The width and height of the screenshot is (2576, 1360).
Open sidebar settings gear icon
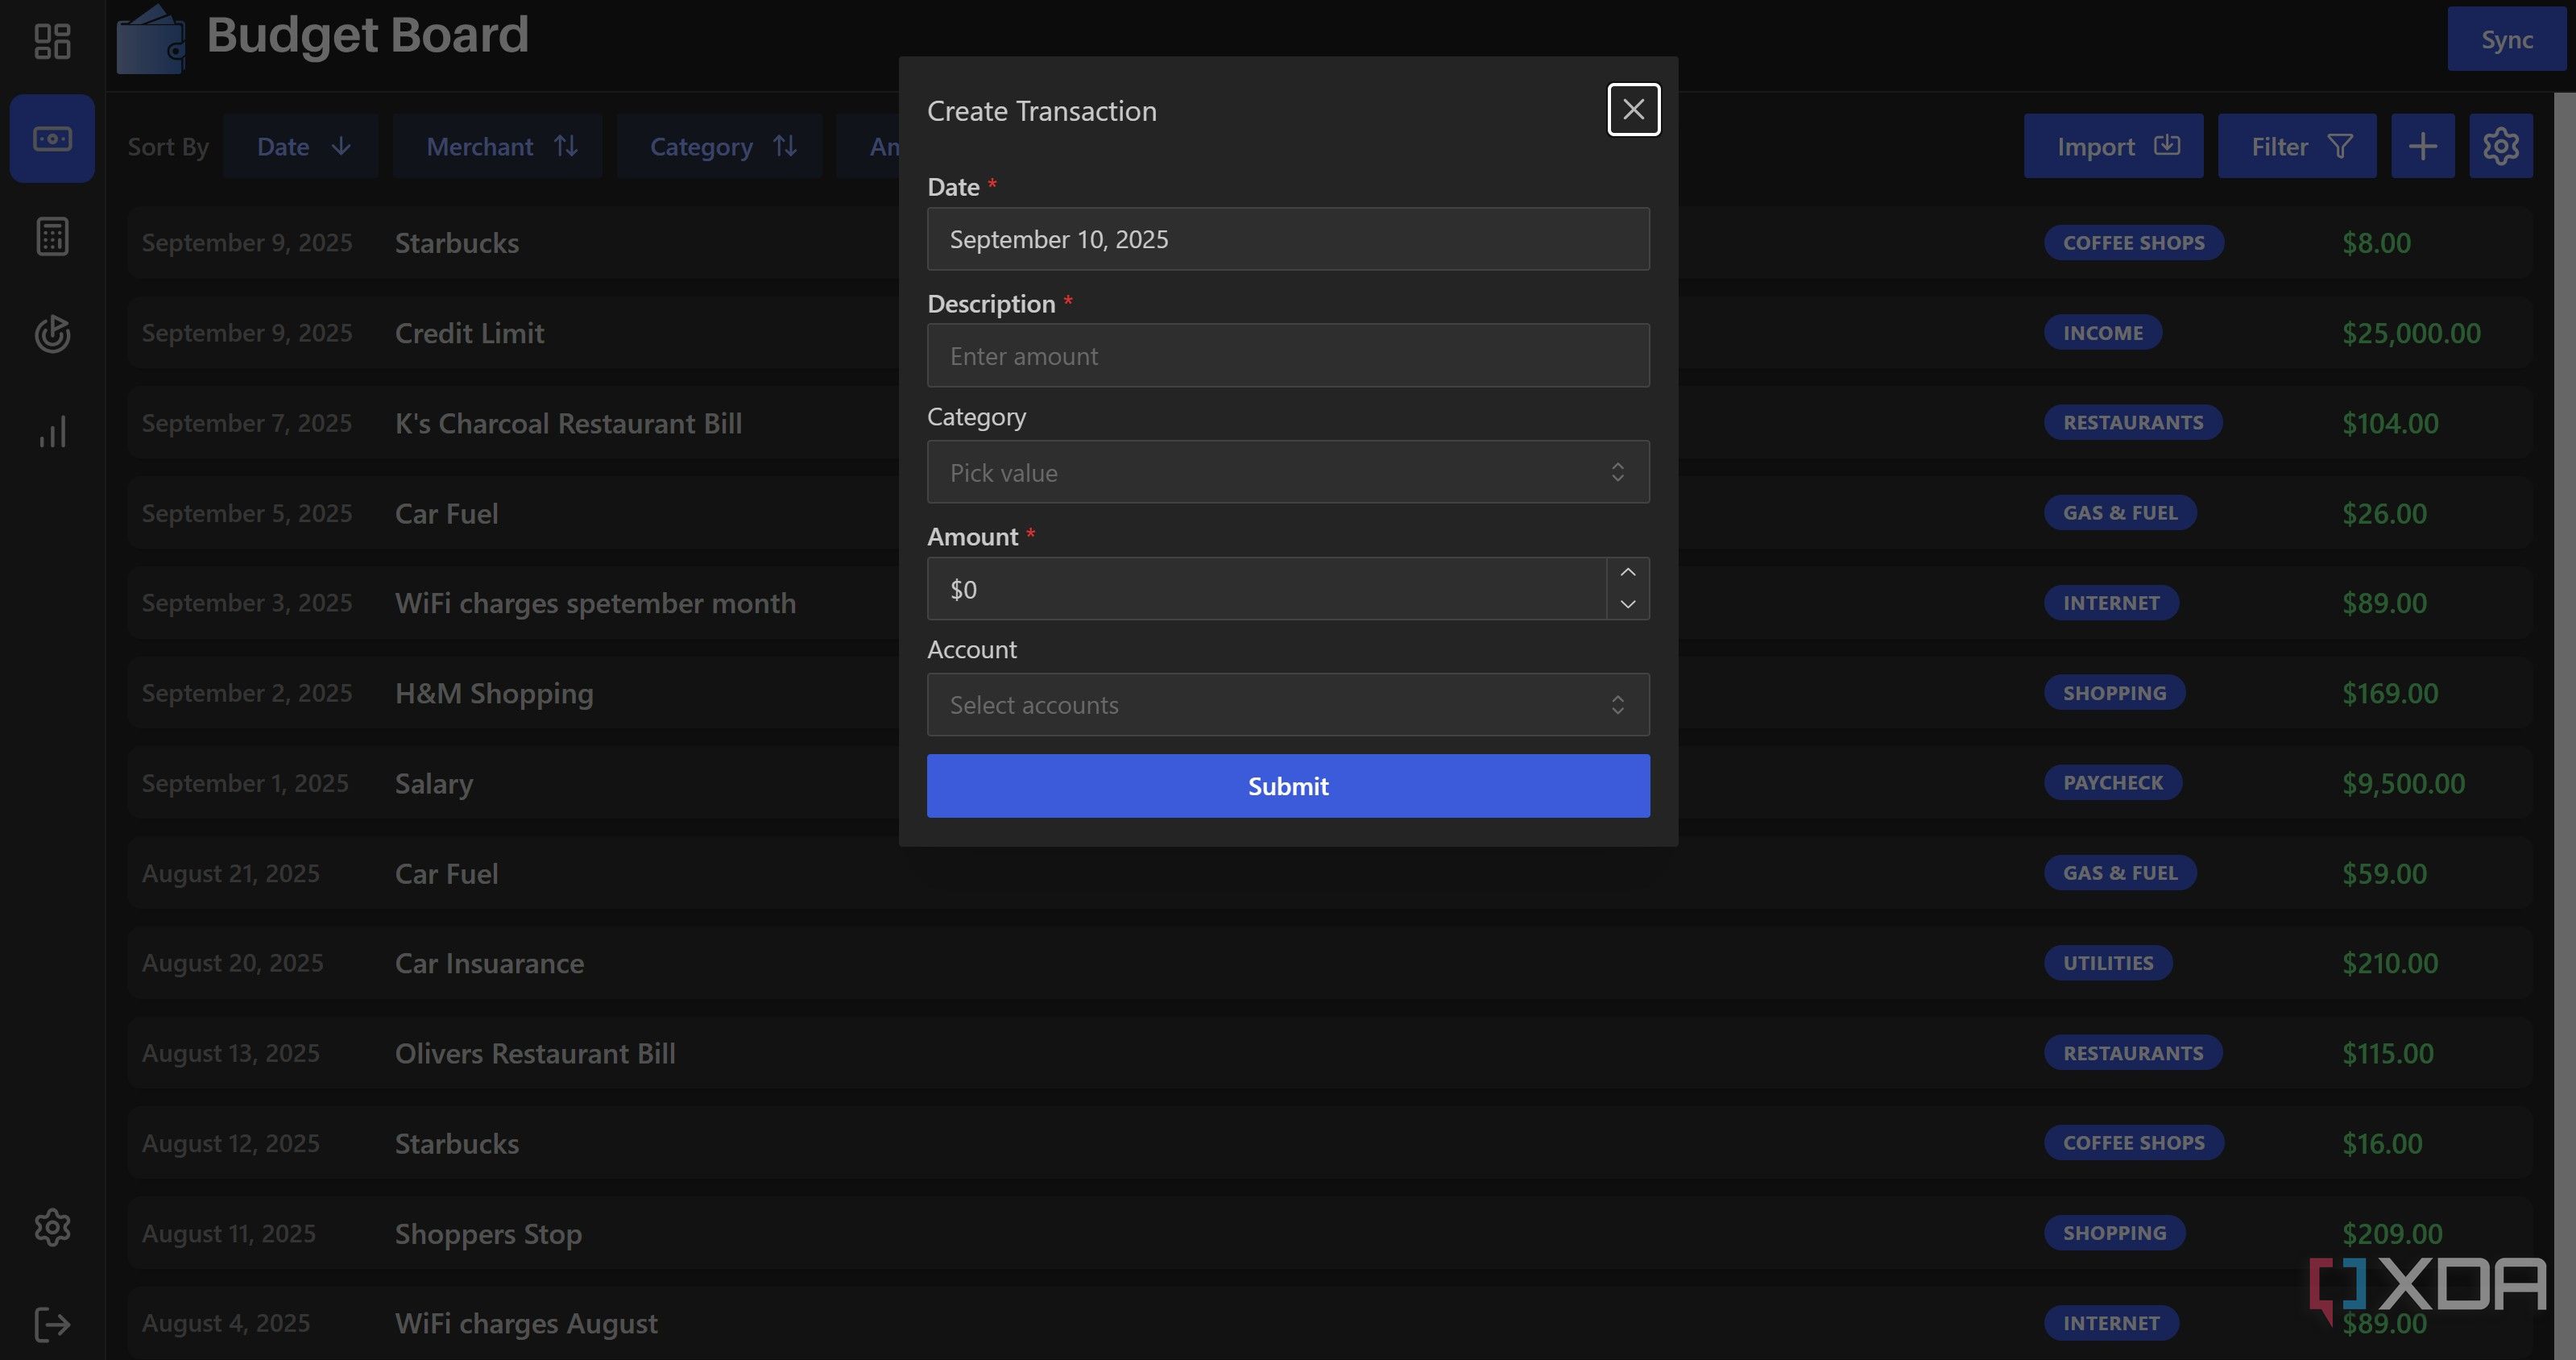point(52,1227)
